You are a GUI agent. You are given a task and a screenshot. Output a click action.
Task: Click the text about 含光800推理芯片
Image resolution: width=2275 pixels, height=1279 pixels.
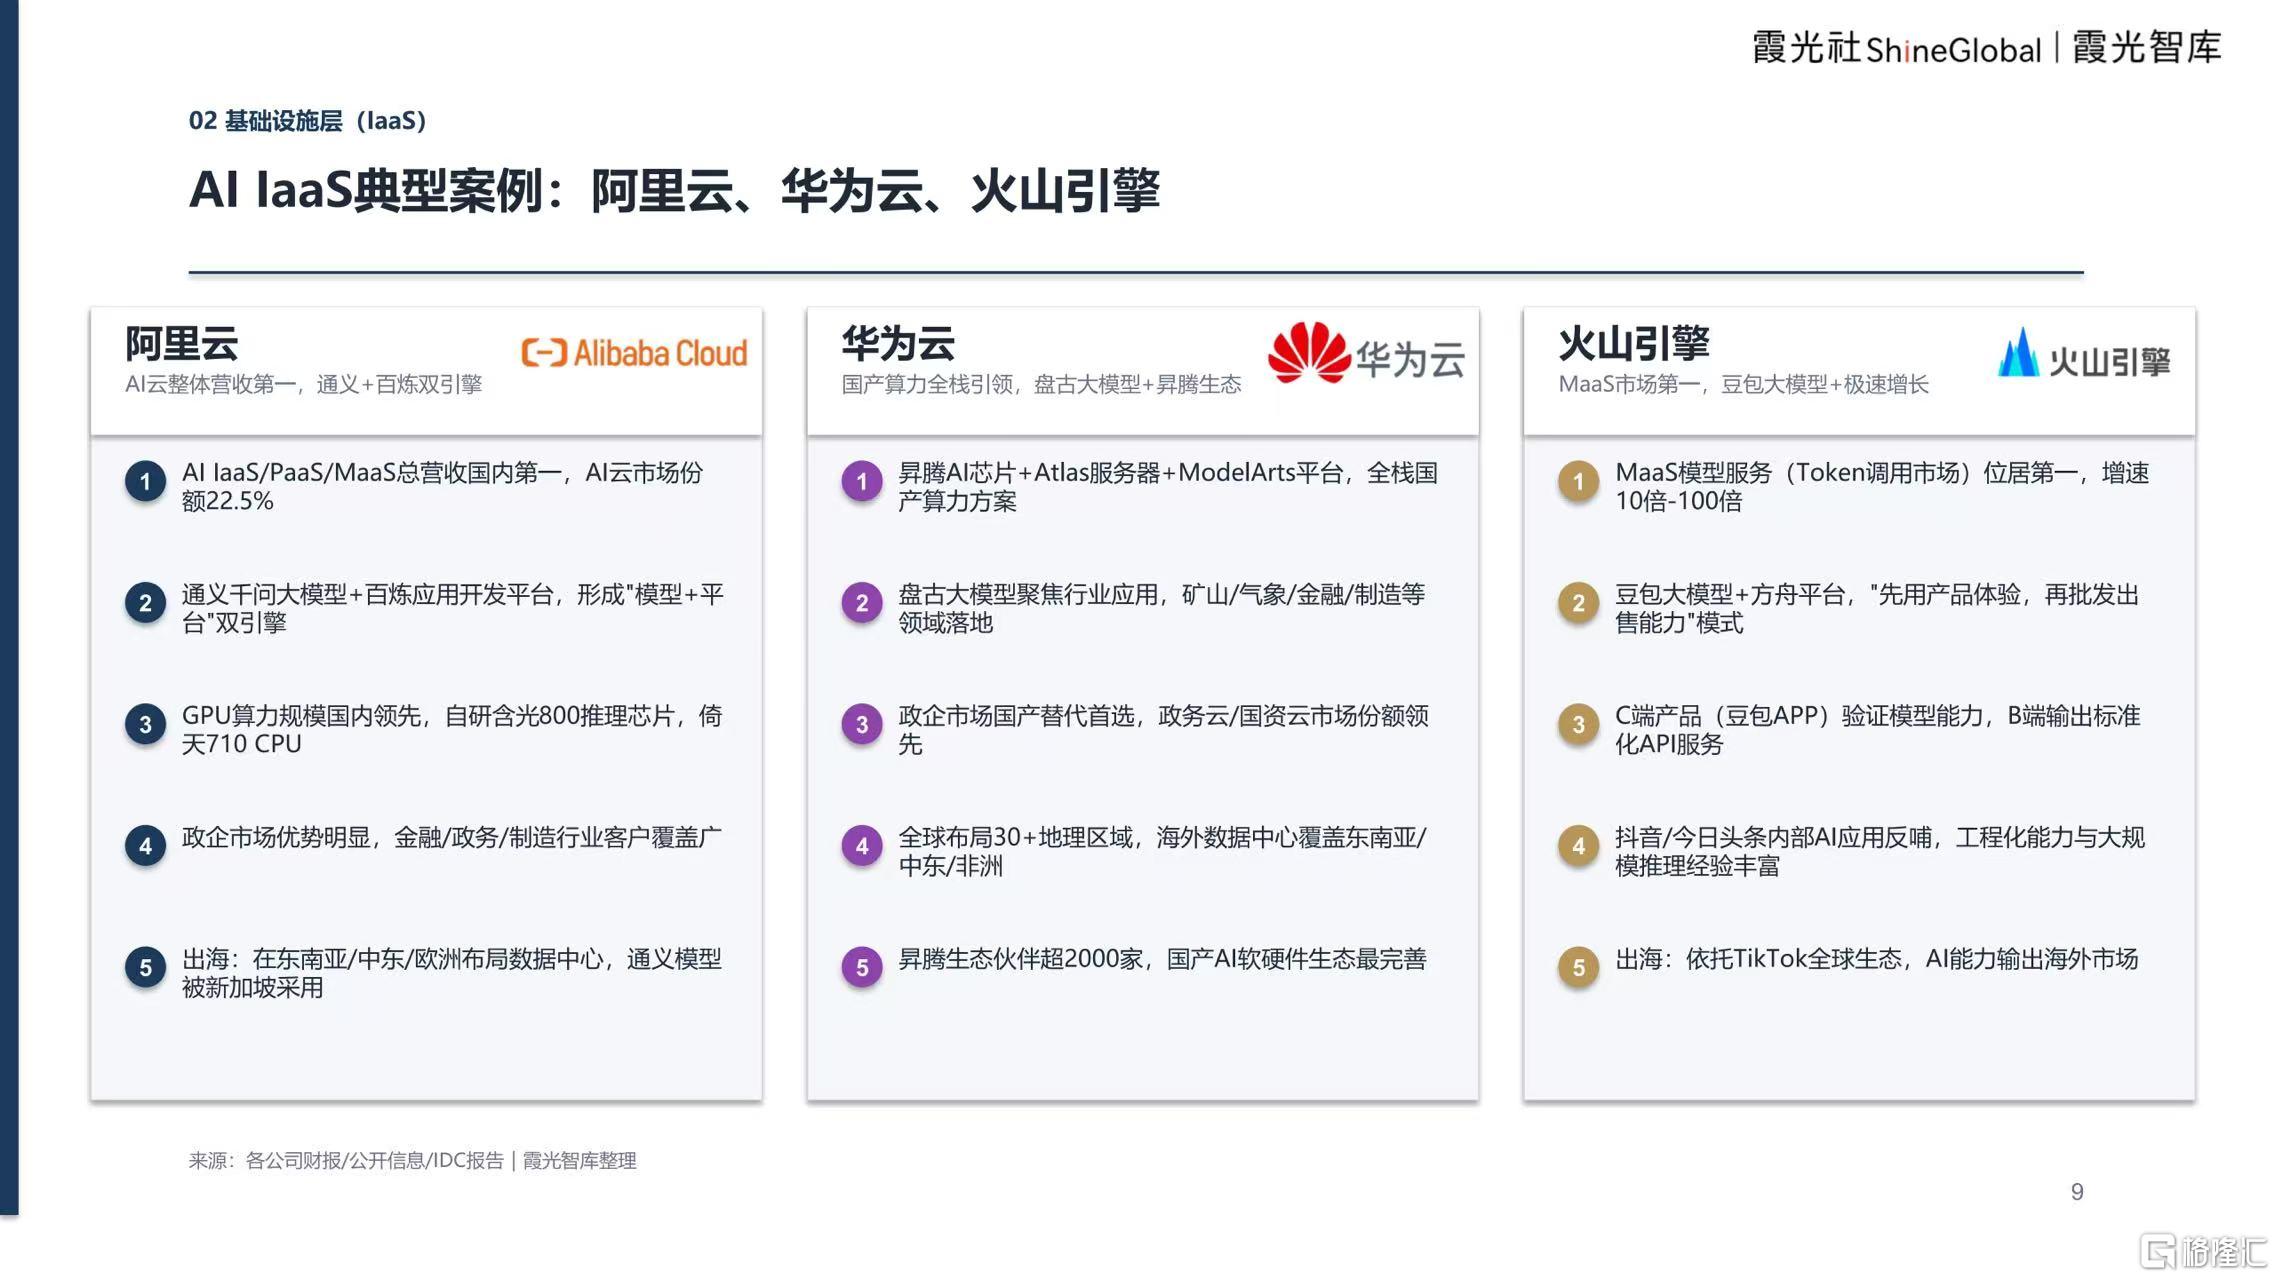[451, 730]
